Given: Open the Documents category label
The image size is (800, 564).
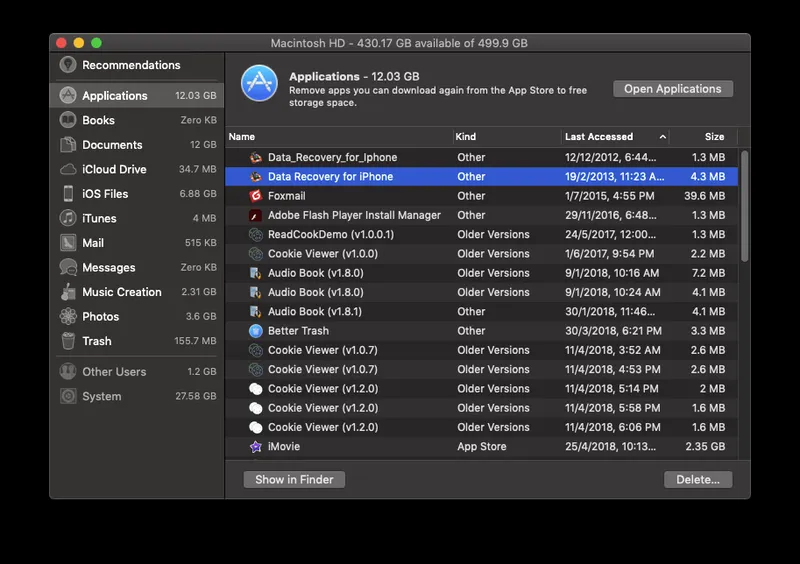Looking at the screenshot, I should click(x=112, y=144).
